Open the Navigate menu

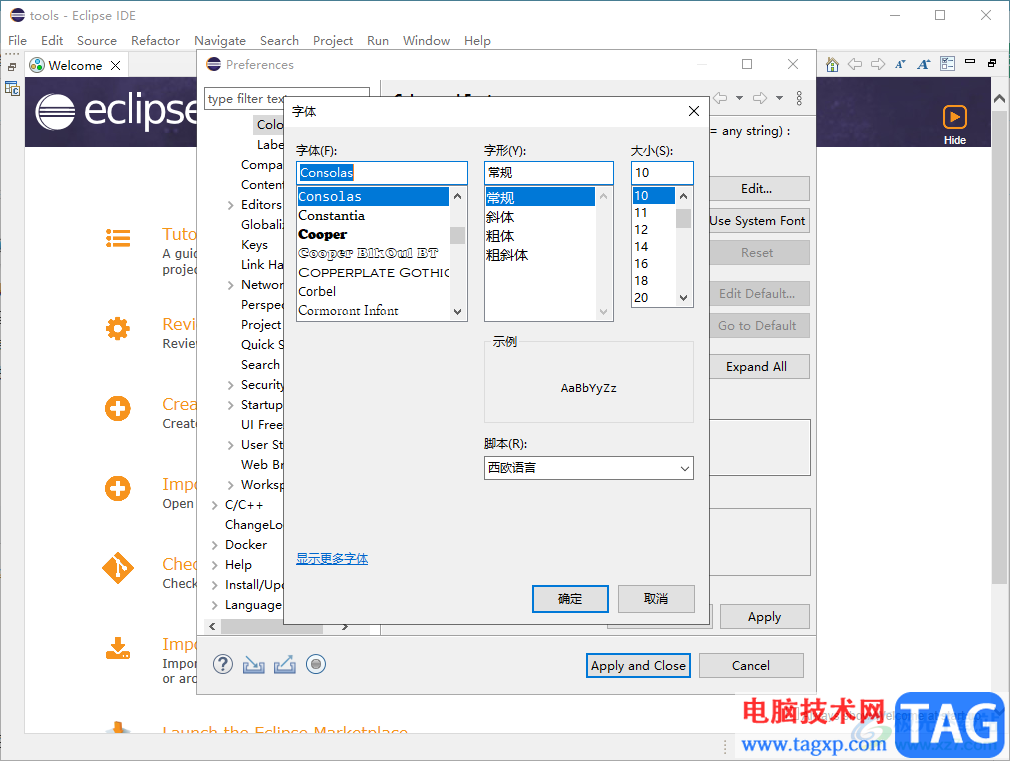tap(220, 41)
